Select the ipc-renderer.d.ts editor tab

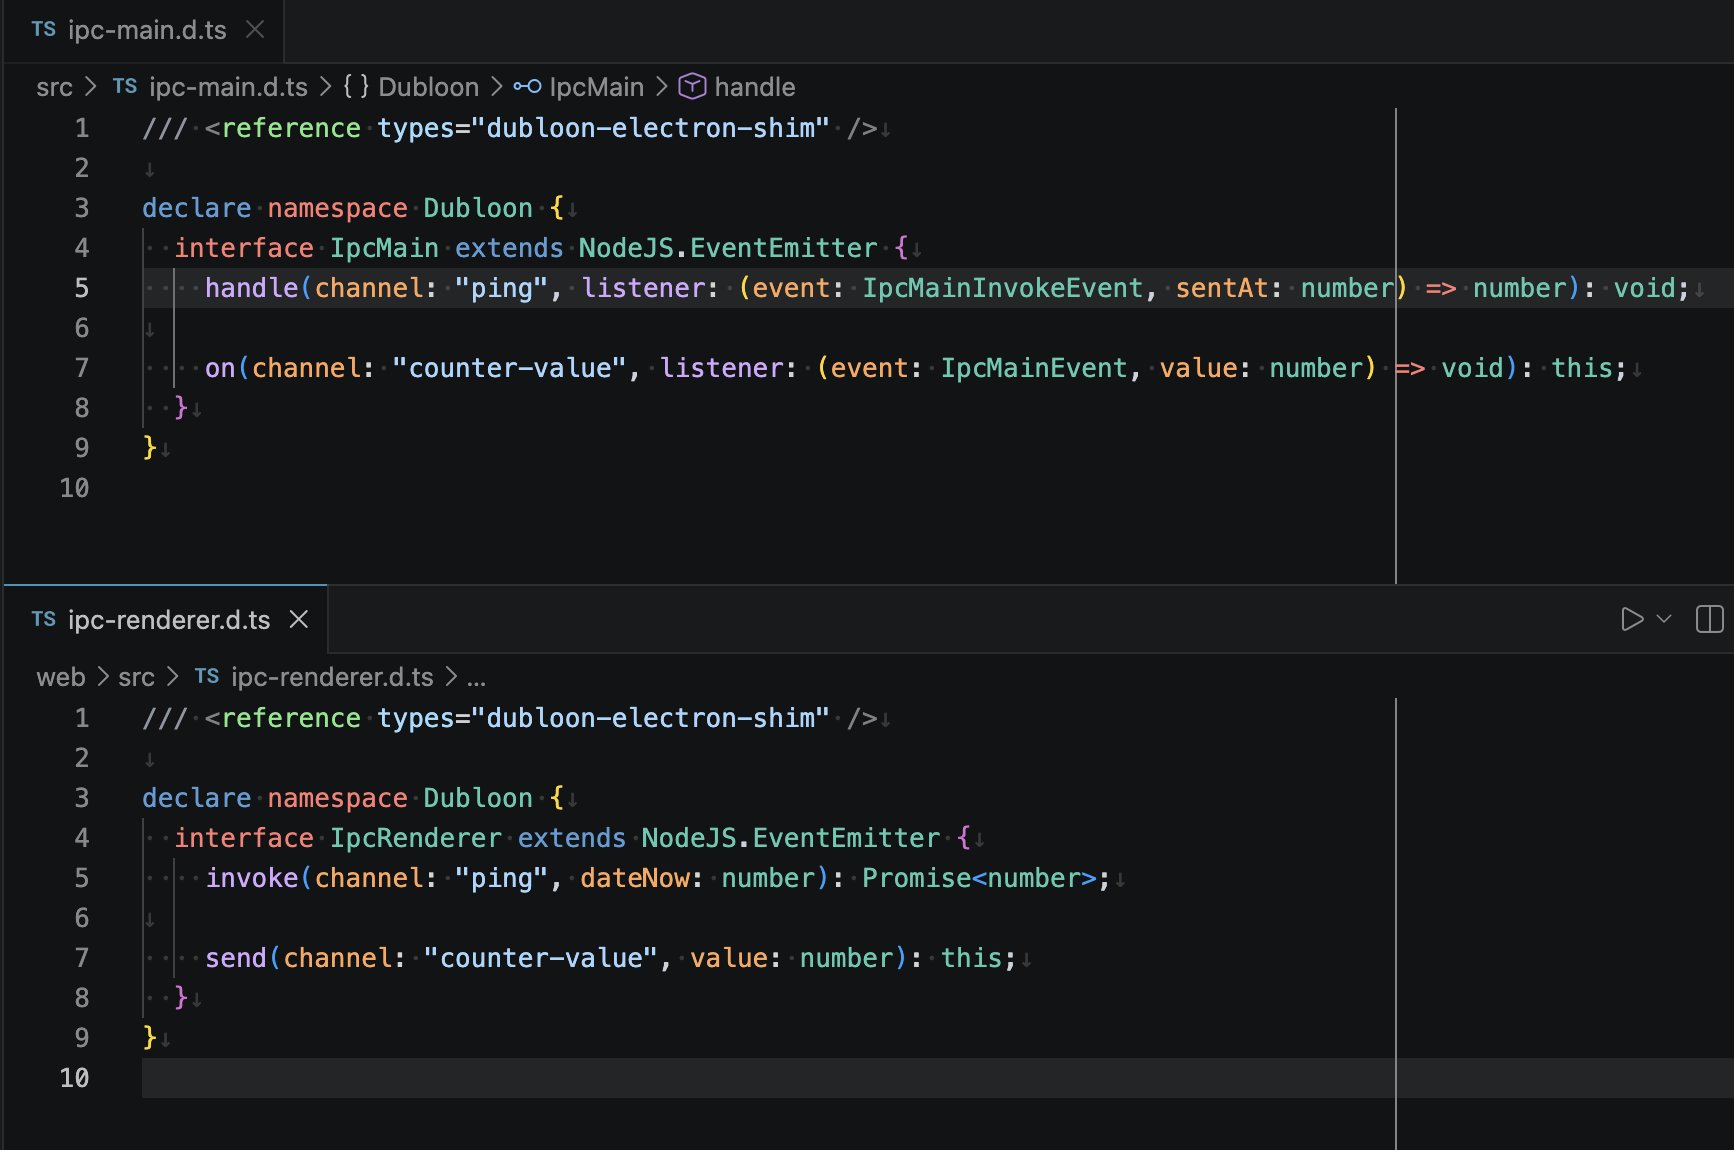pos(167,620)
